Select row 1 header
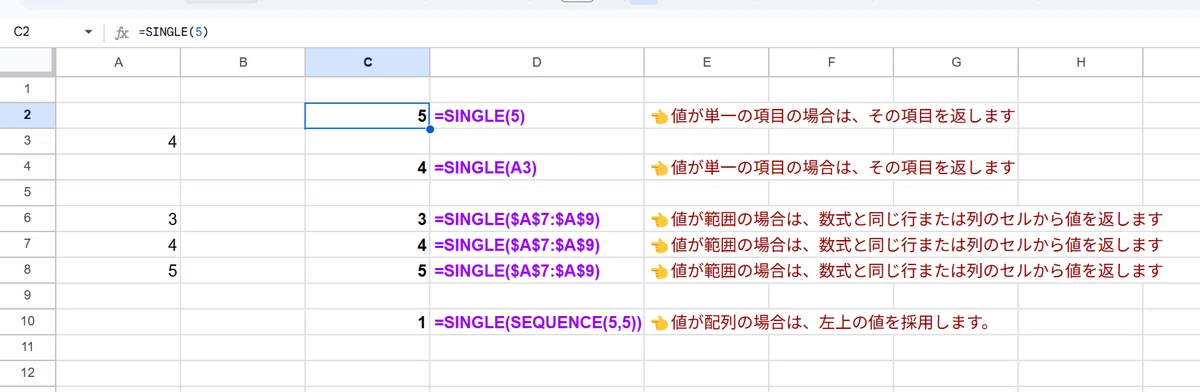 (x=28, y=90)
